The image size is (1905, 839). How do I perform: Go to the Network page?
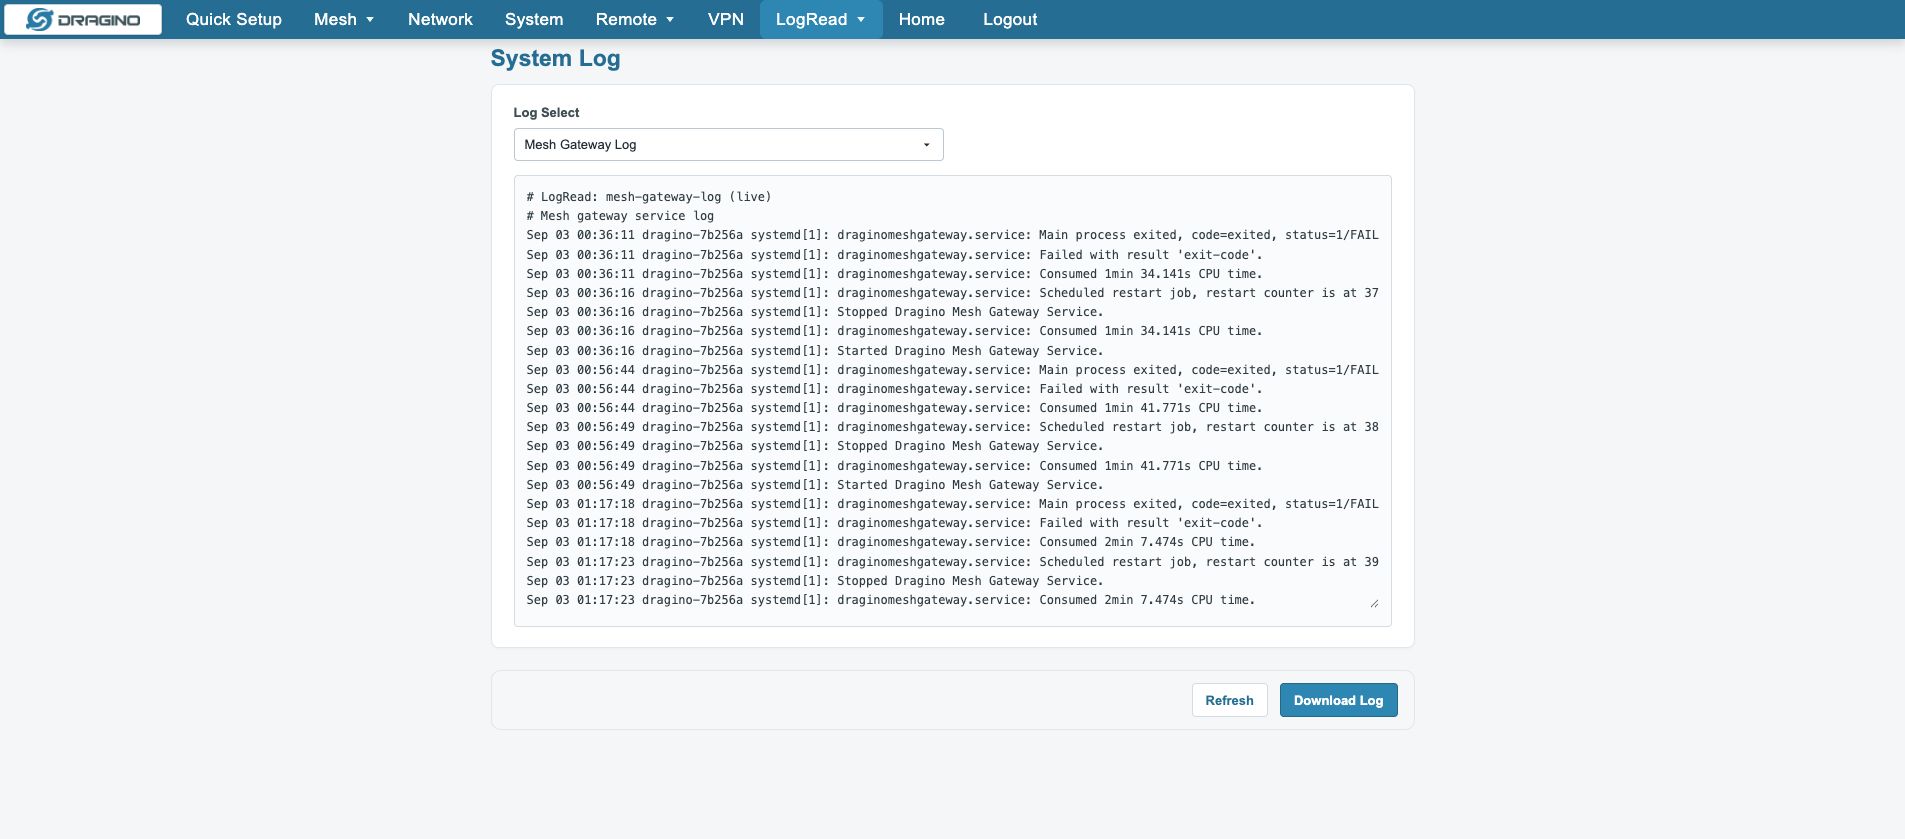pyautogui.click(x=440, y=19)
